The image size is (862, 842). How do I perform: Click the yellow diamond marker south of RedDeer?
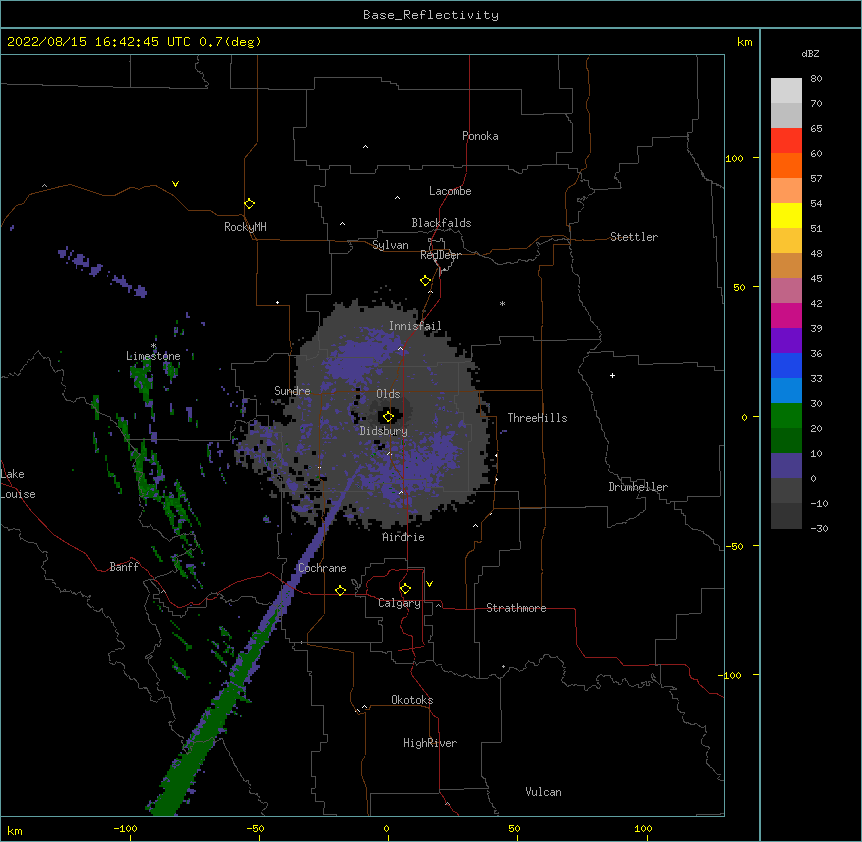point(425,281)
